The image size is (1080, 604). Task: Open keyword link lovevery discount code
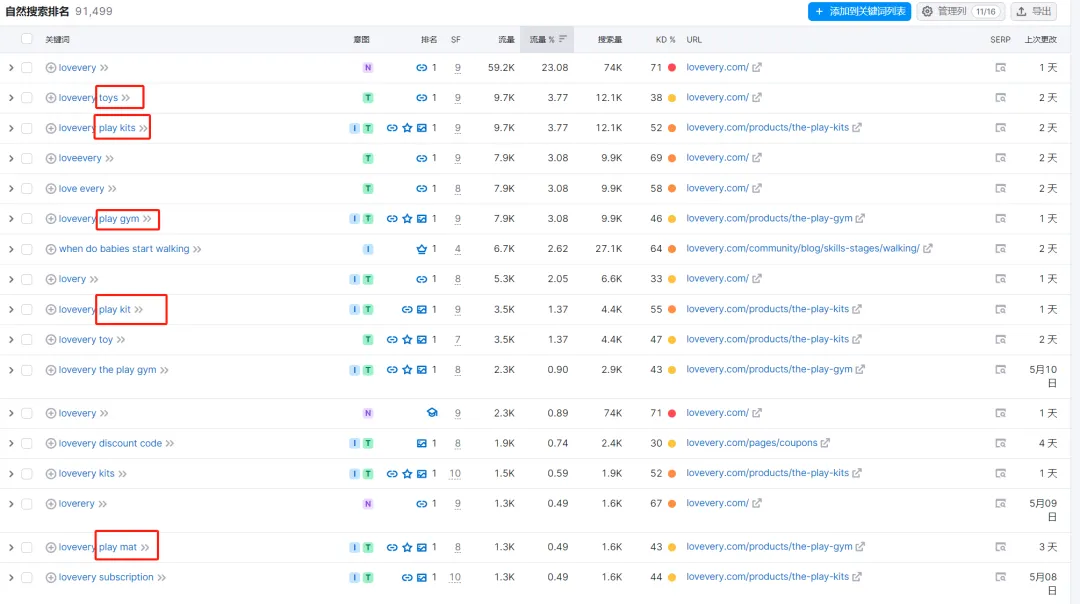click(x=110, y=444)
